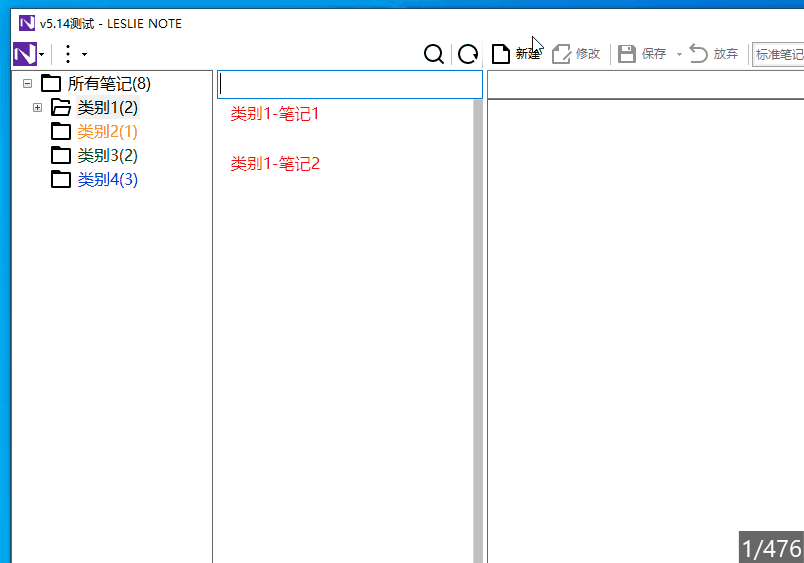Screen dimensions: 804x563
Task: Select the blue 类别4(3) category
Action: click(108, 179)
